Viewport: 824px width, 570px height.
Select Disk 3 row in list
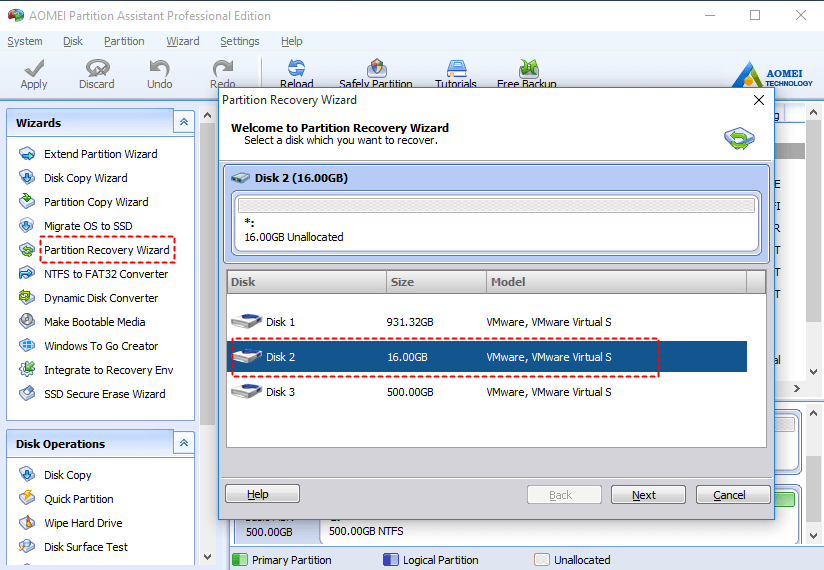coord(487,392)
